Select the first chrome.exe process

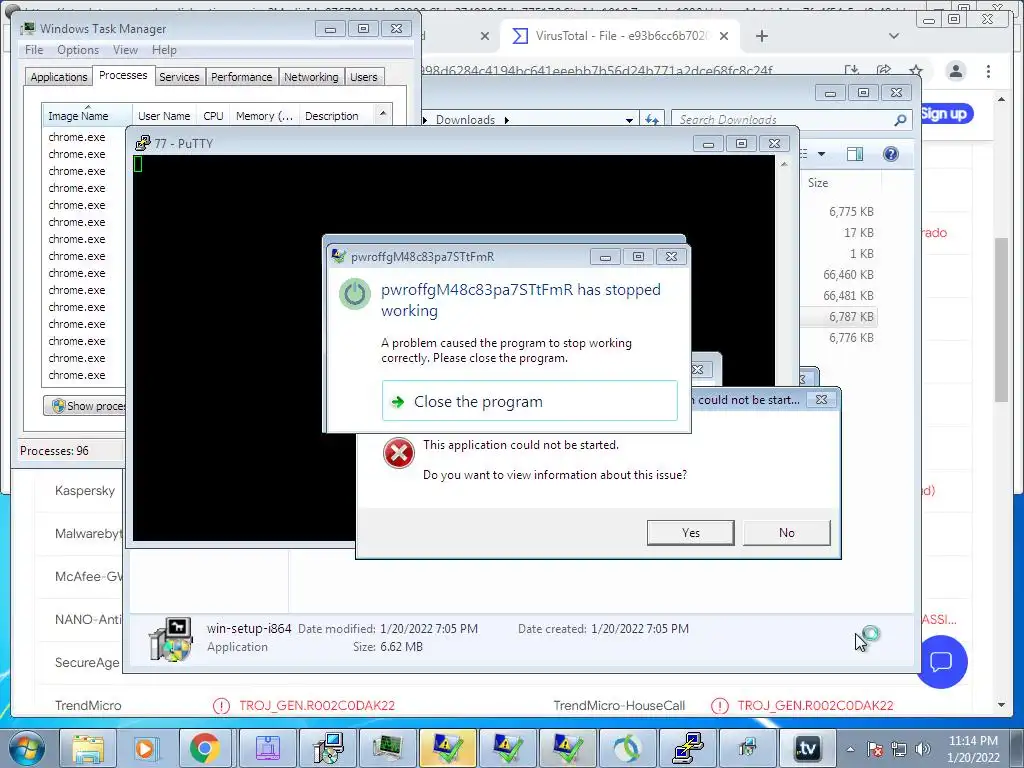tap(77, 137)
